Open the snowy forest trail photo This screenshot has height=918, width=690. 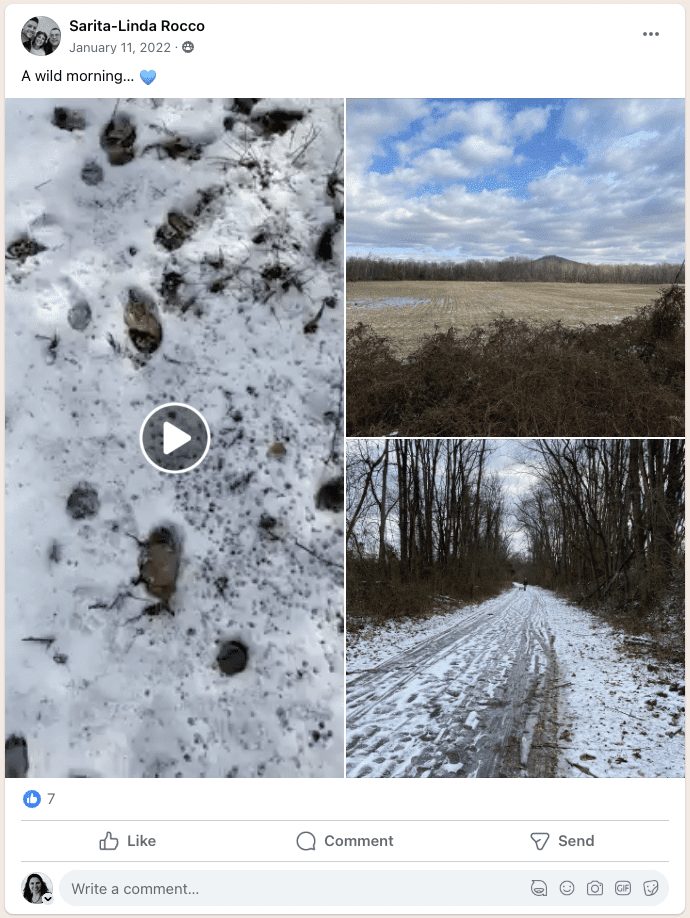pos(515,608)
